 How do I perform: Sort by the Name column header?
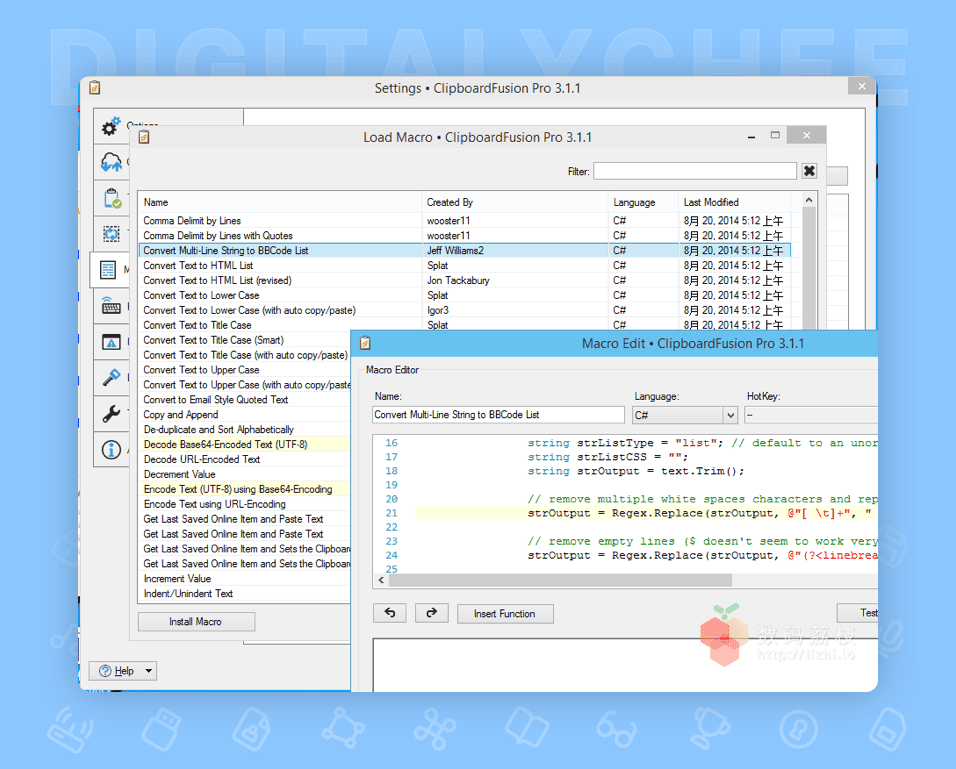coord(280,202)
